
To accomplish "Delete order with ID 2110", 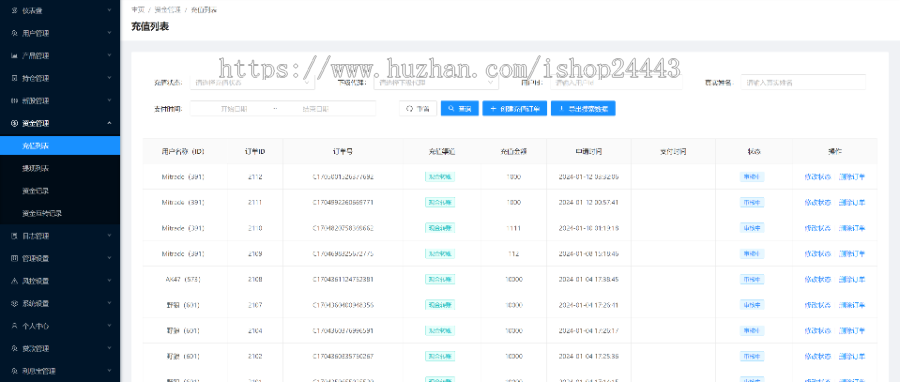I will click(x=852, y=228).
